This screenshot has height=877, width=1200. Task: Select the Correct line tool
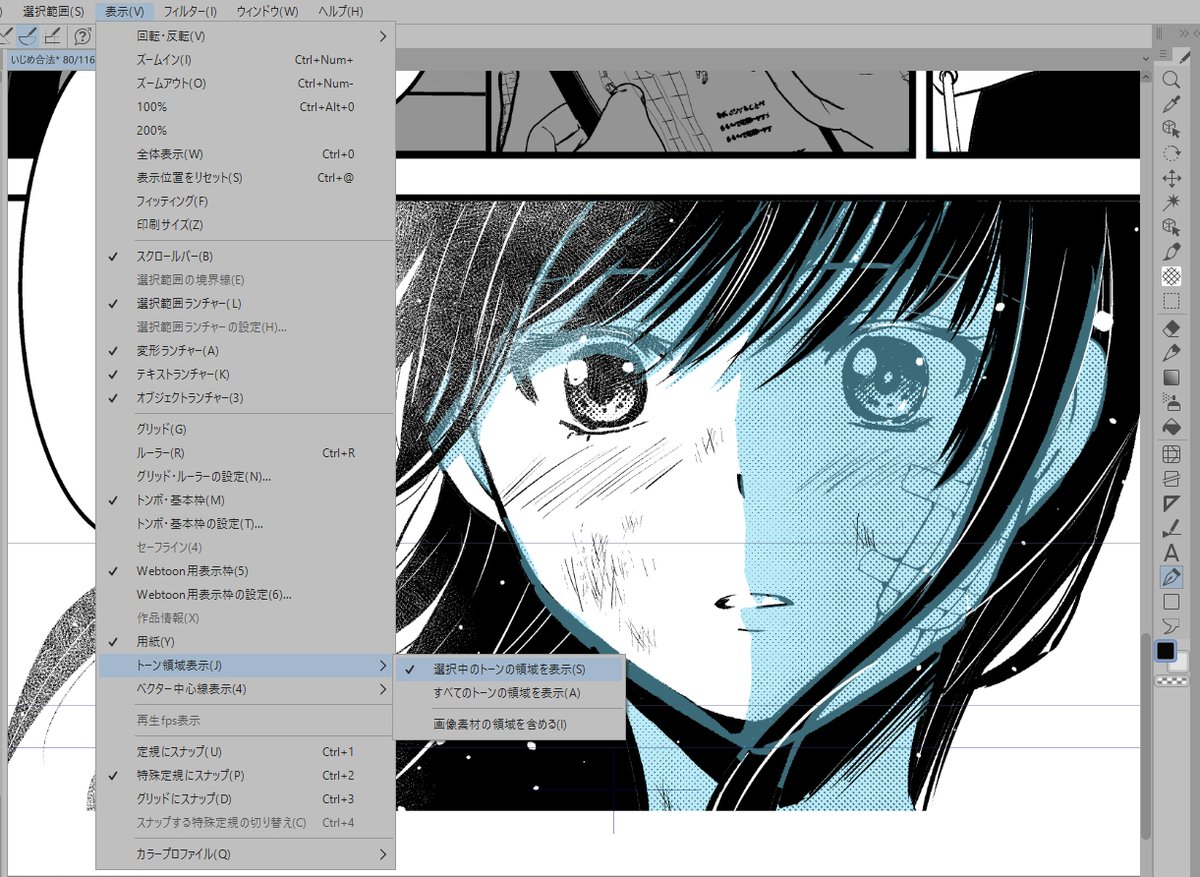(x=1171, y=528)
